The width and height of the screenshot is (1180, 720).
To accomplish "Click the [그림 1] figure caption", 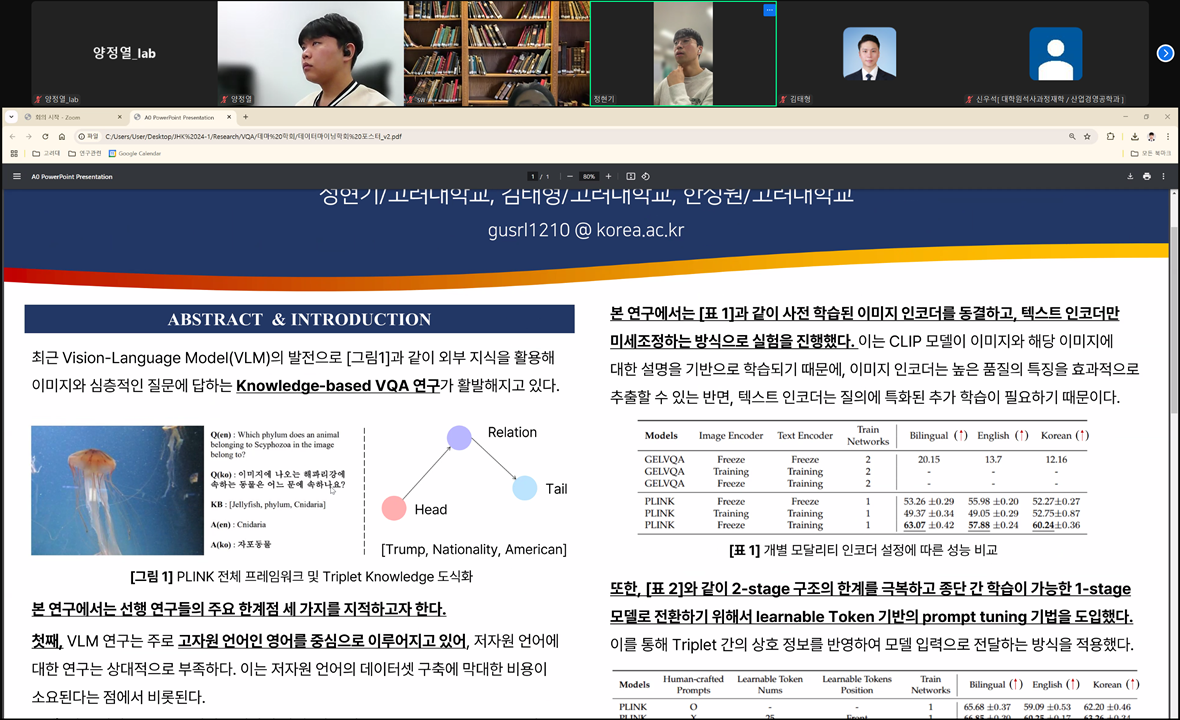I will point(301,577).
